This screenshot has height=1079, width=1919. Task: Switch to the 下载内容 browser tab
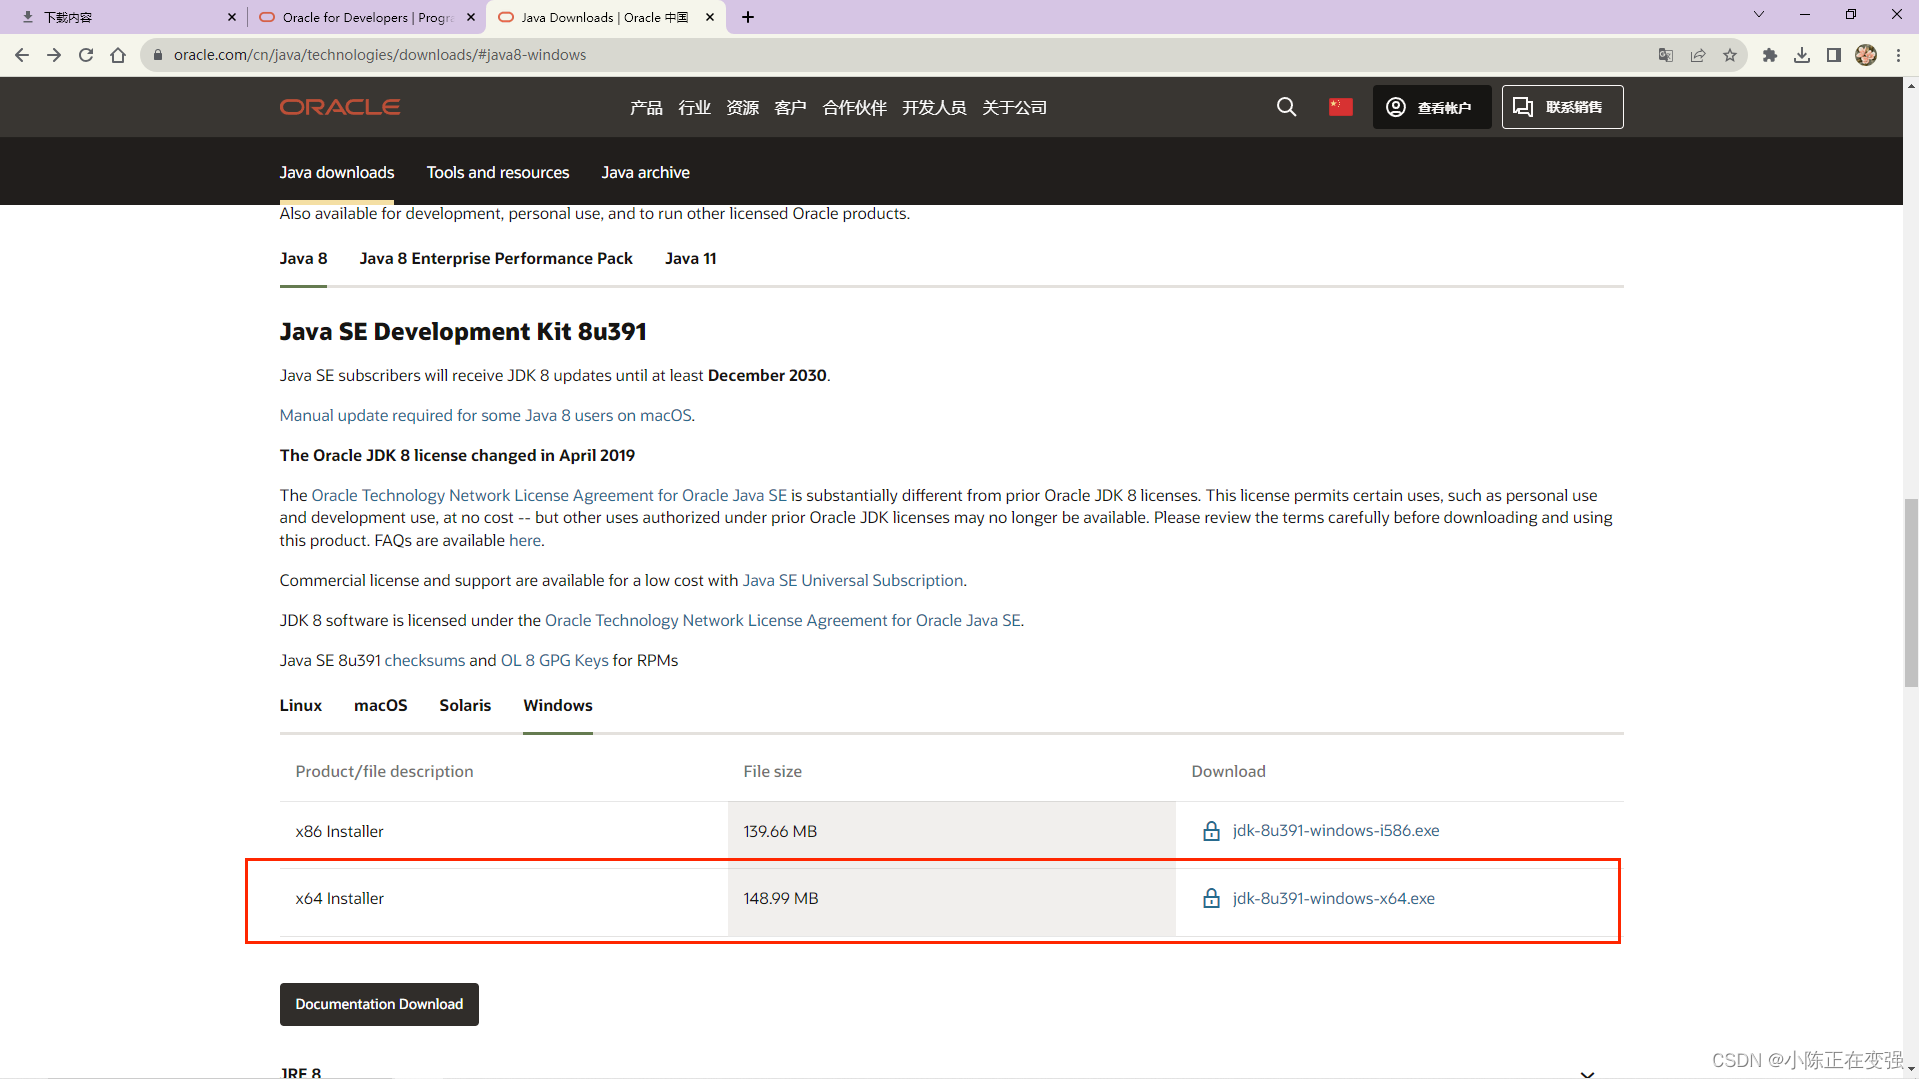[x=125, y=17]
